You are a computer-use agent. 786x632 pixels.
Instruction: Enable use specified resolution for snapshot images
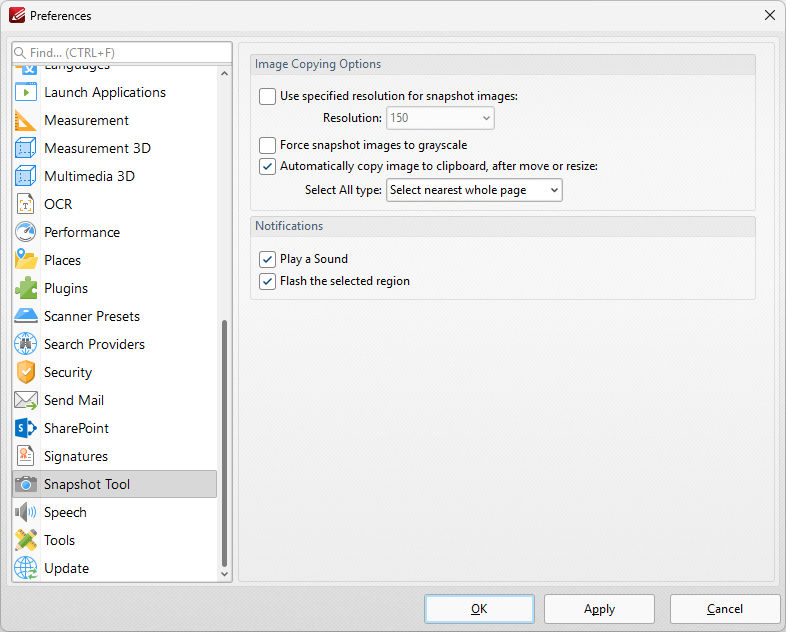click(x=267, y=96)
